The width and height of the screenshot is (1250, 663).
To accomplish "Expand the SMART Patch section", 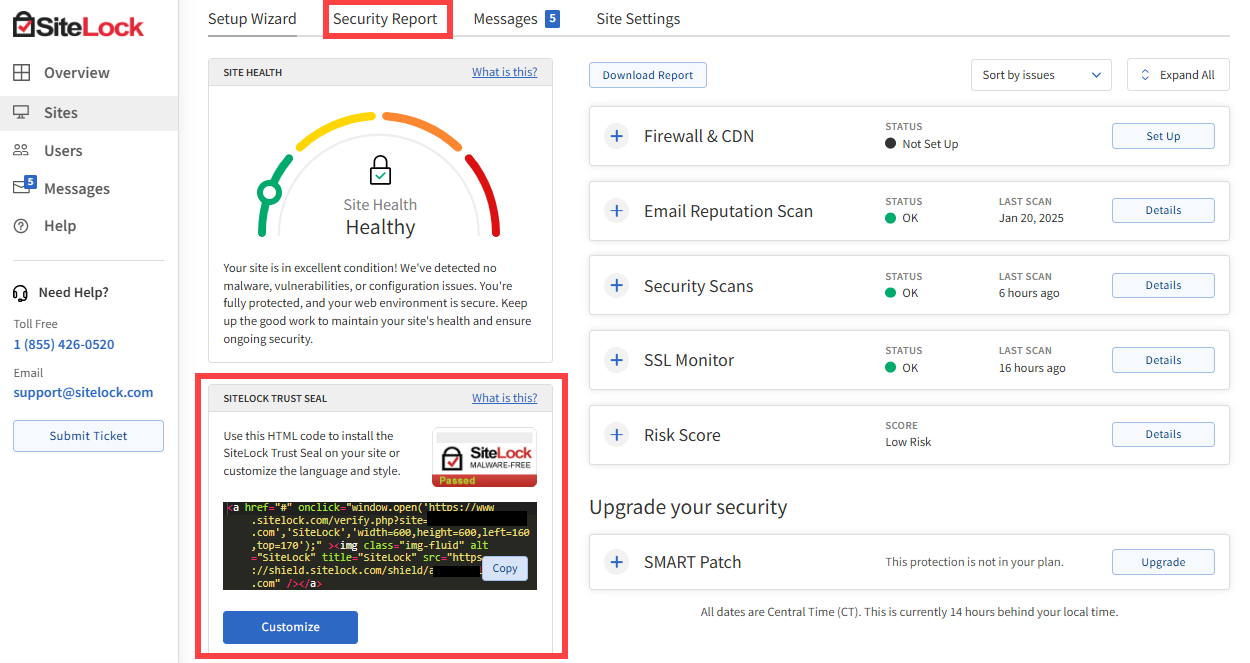I will [x=616, y=562].
